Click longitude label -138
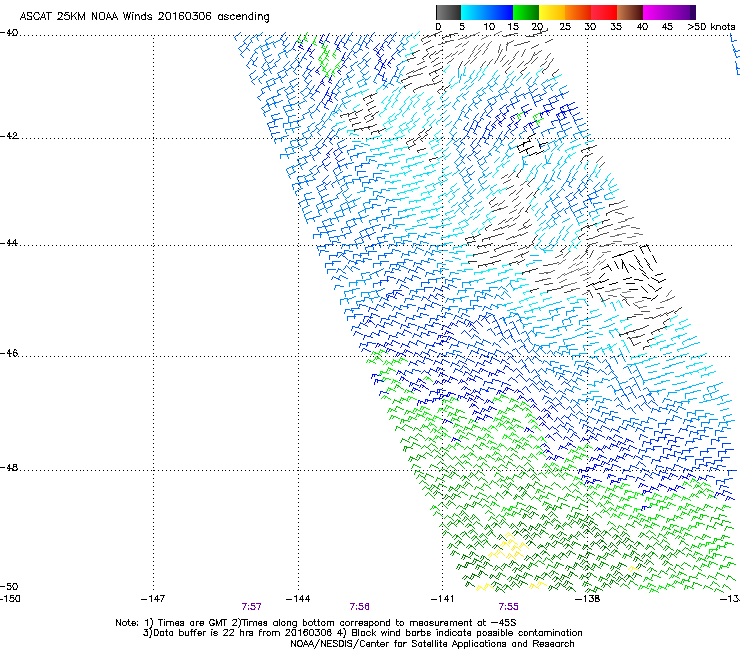Screen dimensions: 740x650 (x=588, y=599)
